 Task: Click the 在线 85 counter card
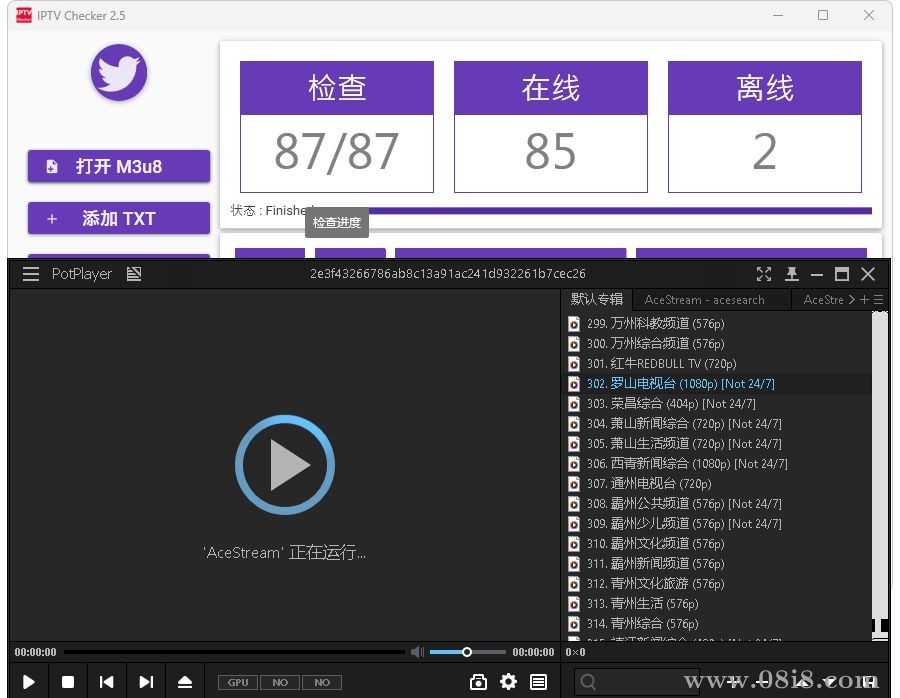click(551, 127)
